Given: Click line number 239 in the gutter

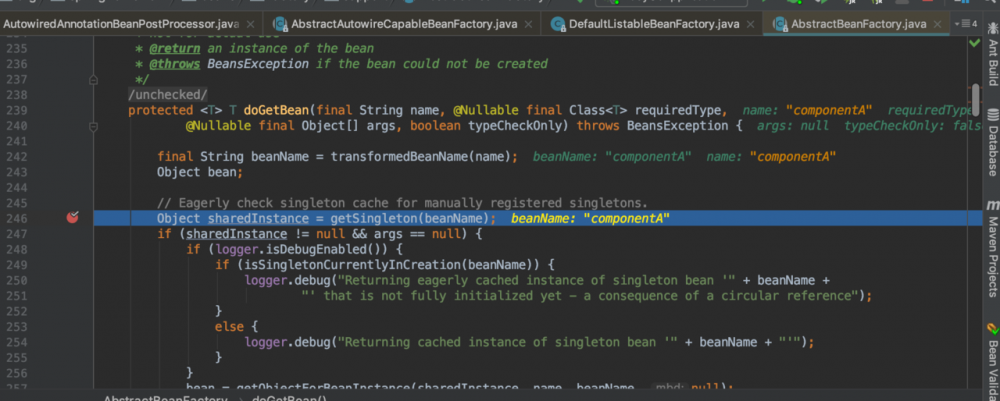Looking at the screenshot, I should coord(17,110).
